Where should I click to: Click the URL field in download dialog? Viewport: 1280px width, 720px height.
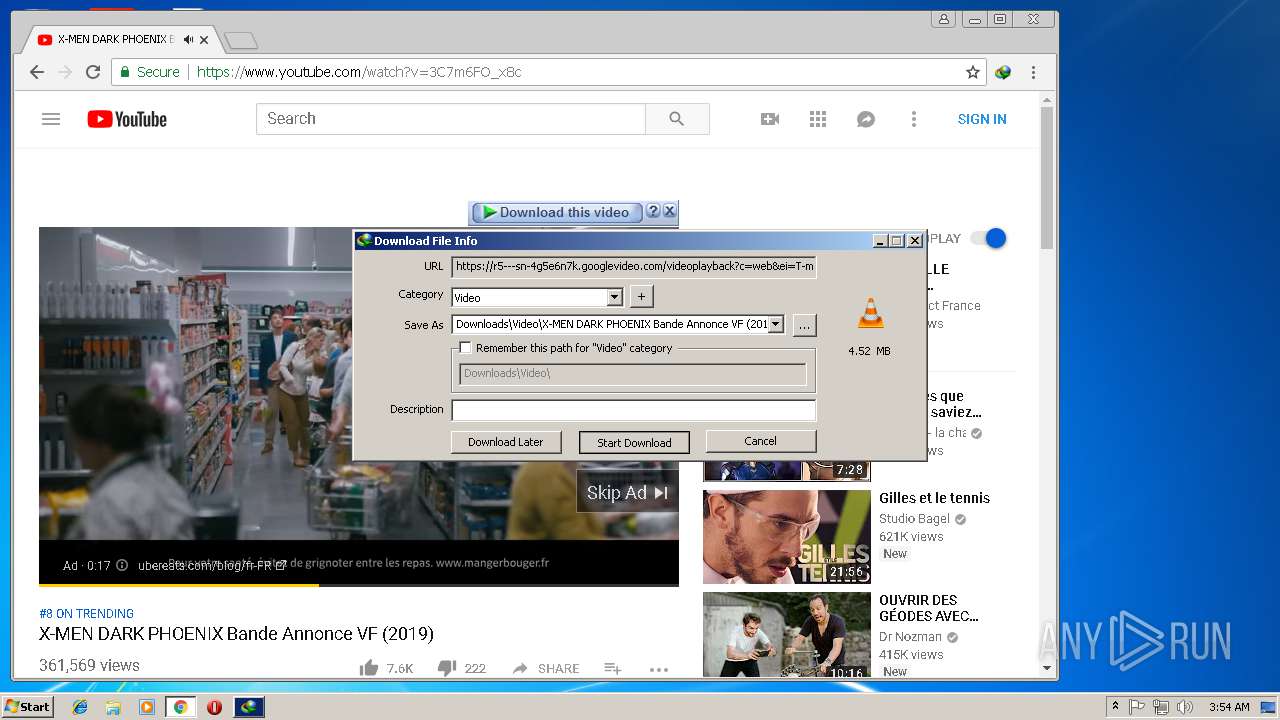point(634,267)
